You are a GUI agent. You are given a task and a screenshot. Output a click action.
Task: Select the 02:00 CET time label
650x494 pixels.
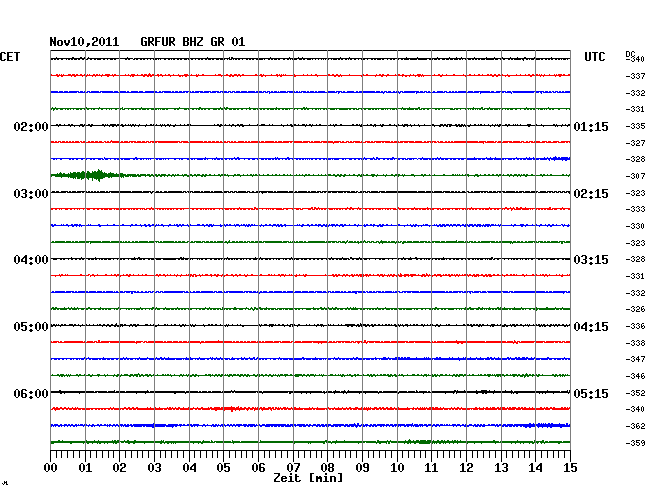(31, 126)
